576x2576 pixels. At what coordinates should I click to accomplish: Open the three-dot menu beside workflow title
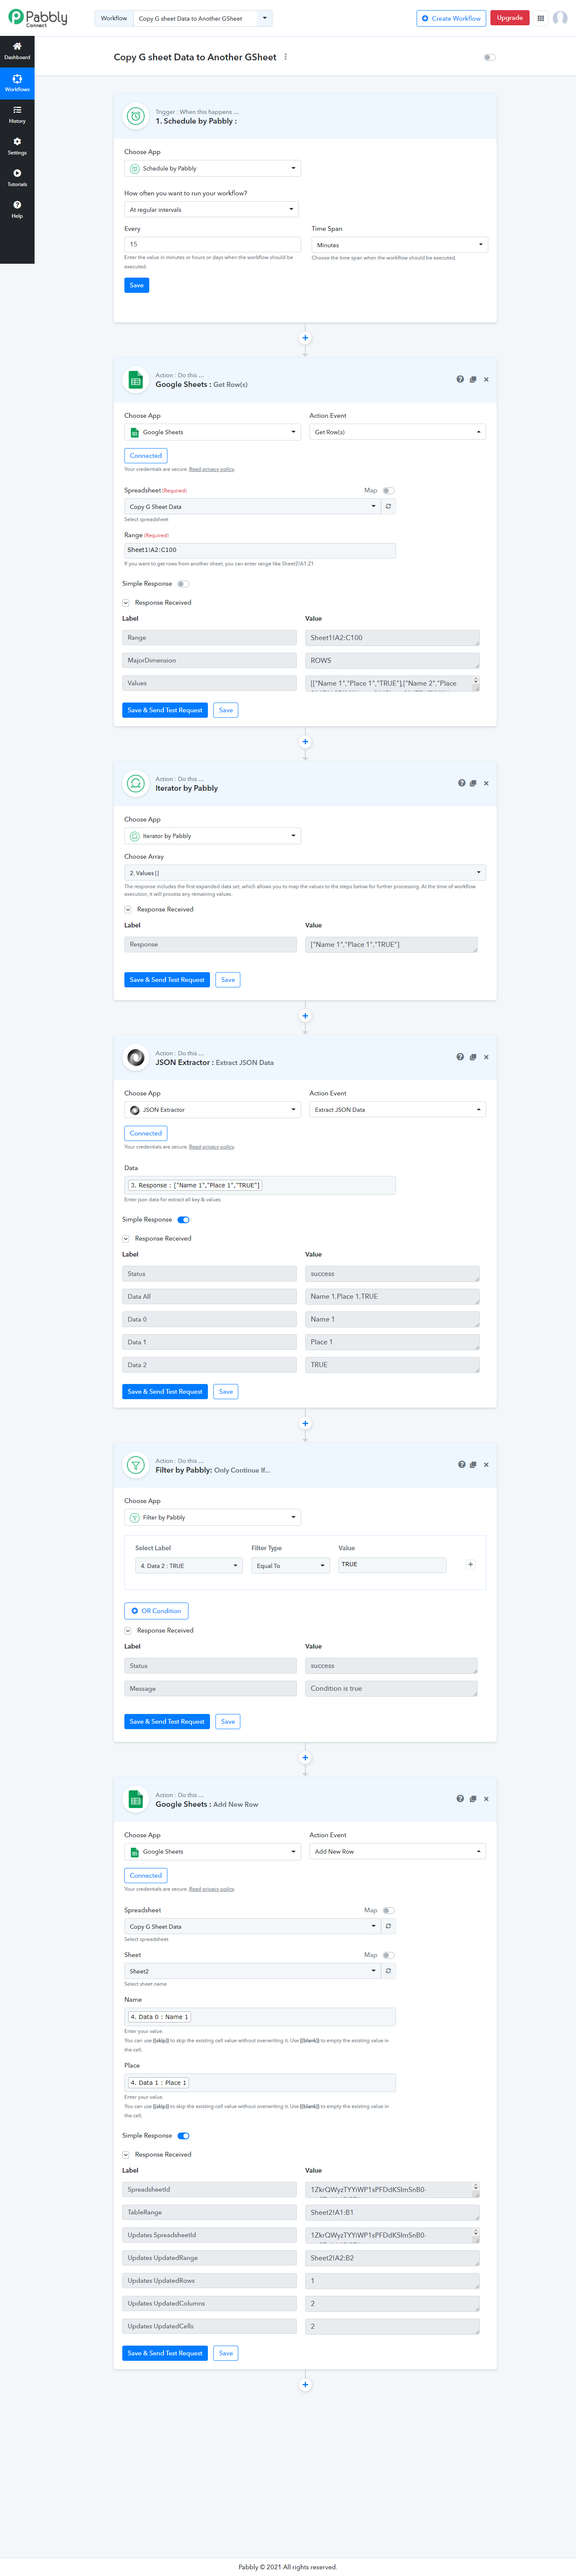pos(286,57)
